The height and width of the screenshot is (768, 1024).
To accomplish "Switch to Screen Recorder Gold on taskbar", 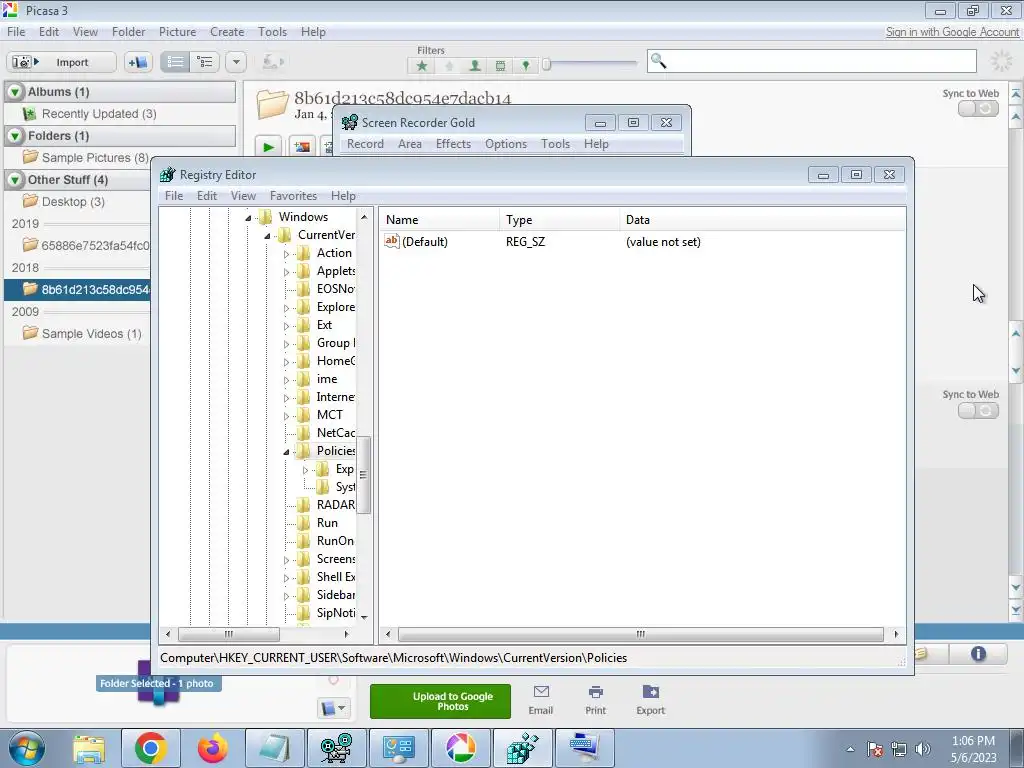I will coord(336,748).
